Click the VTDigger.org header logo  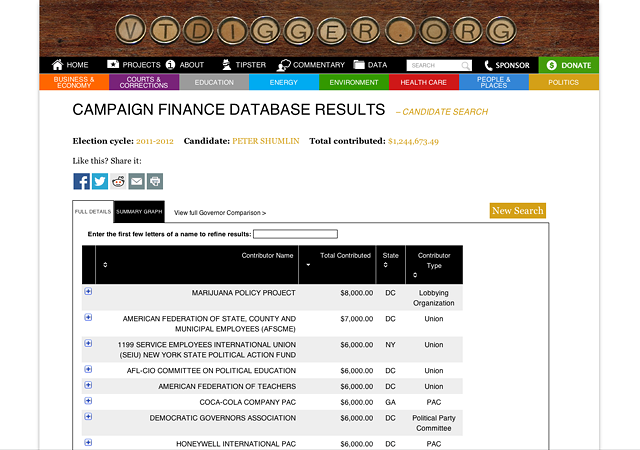tap(316, 30)
